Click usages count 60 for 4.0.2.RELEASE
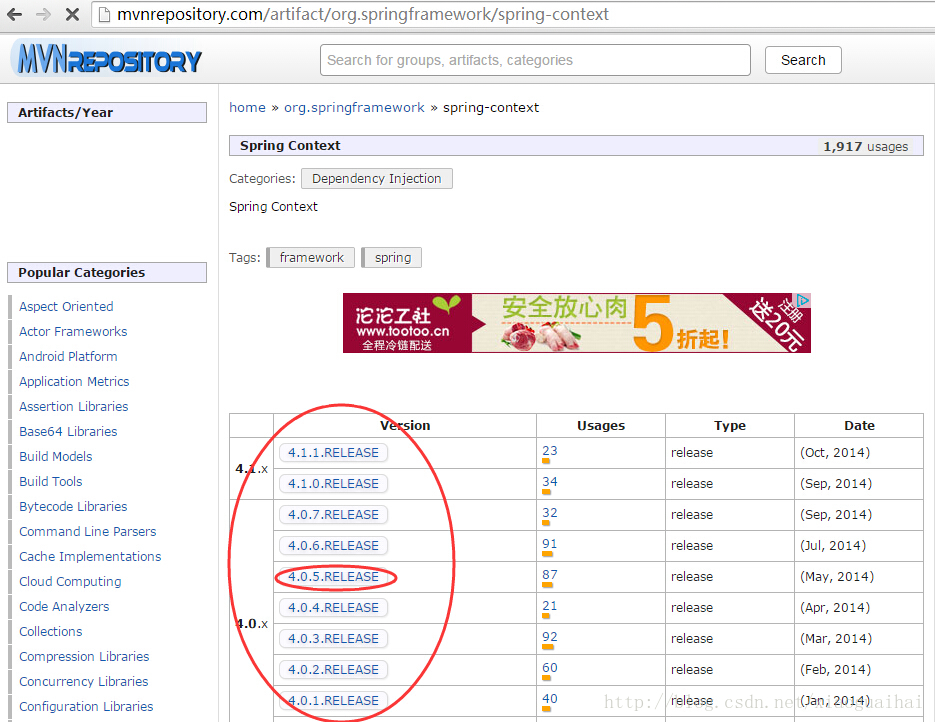 pos(550,668)
